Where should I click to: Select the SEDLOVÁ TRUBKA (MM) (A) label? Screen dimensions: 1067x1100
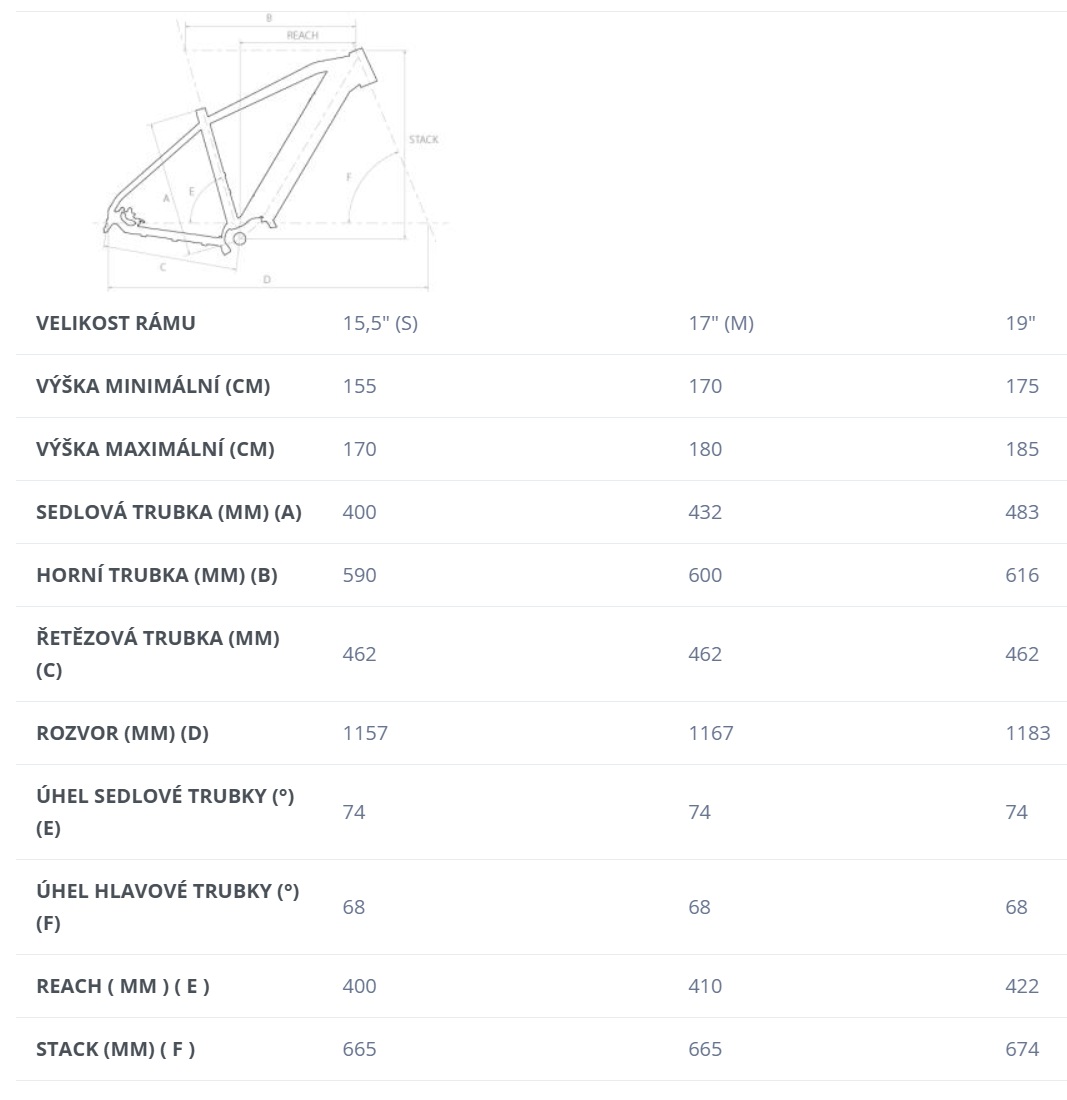pyautogui.click(x=169, y=512)
